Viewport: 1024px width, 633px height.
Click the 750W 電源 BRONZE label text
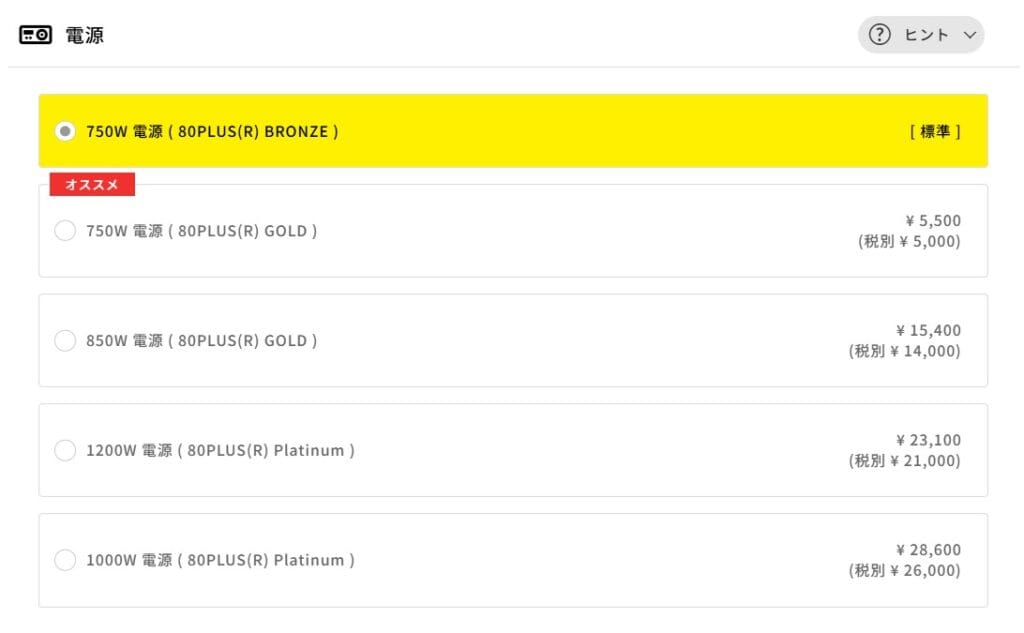click(x=212, y=131)
